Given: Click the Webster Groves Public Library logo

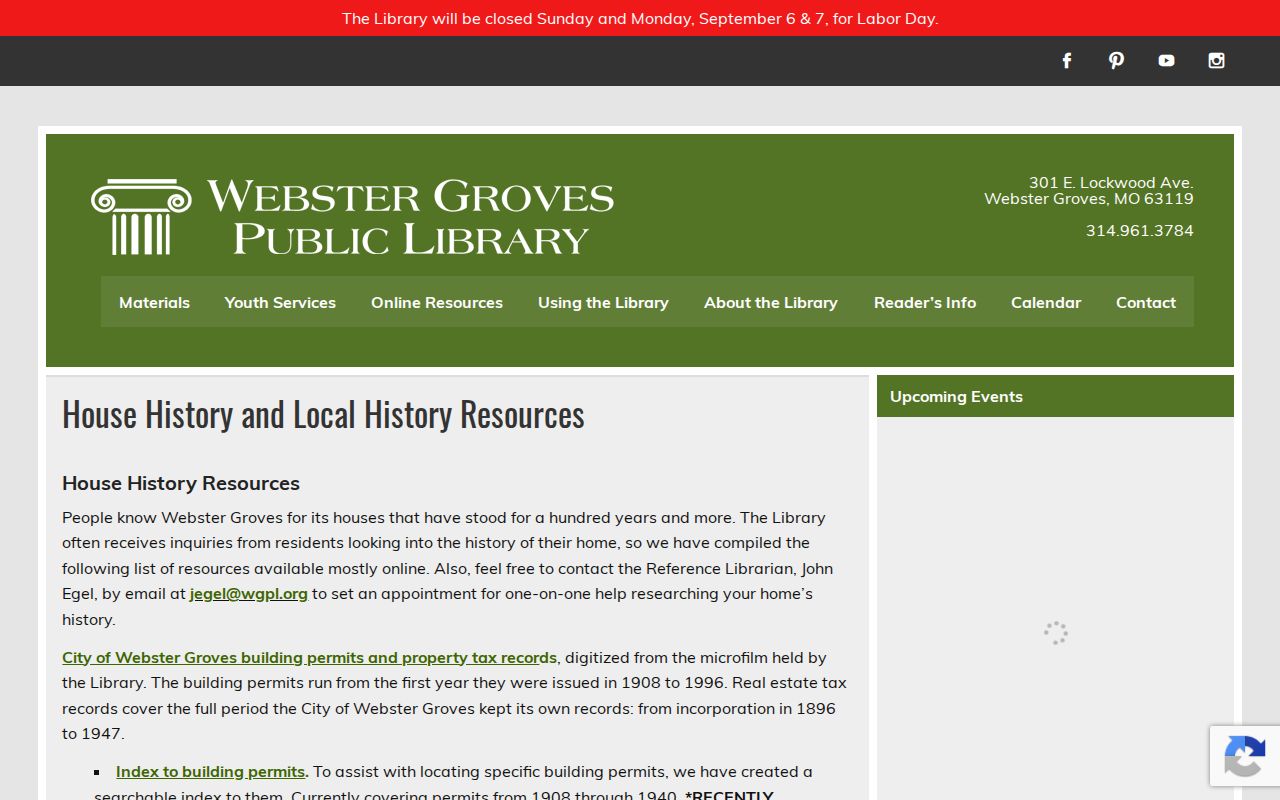Looking at the screenshot, I should coord(352,217).
